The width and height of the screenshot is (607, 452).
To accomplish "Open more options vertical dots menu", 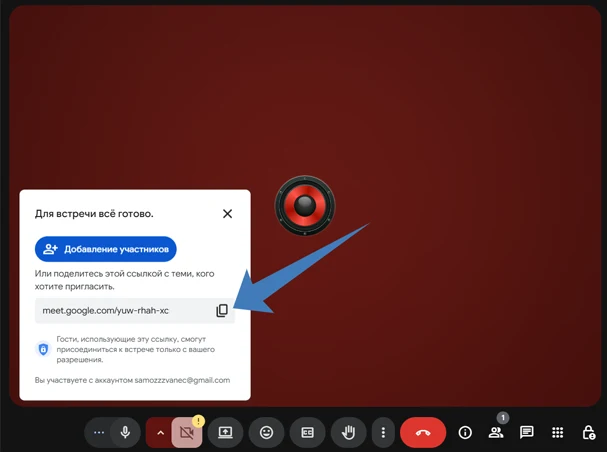I will click(x=383, y=432).
